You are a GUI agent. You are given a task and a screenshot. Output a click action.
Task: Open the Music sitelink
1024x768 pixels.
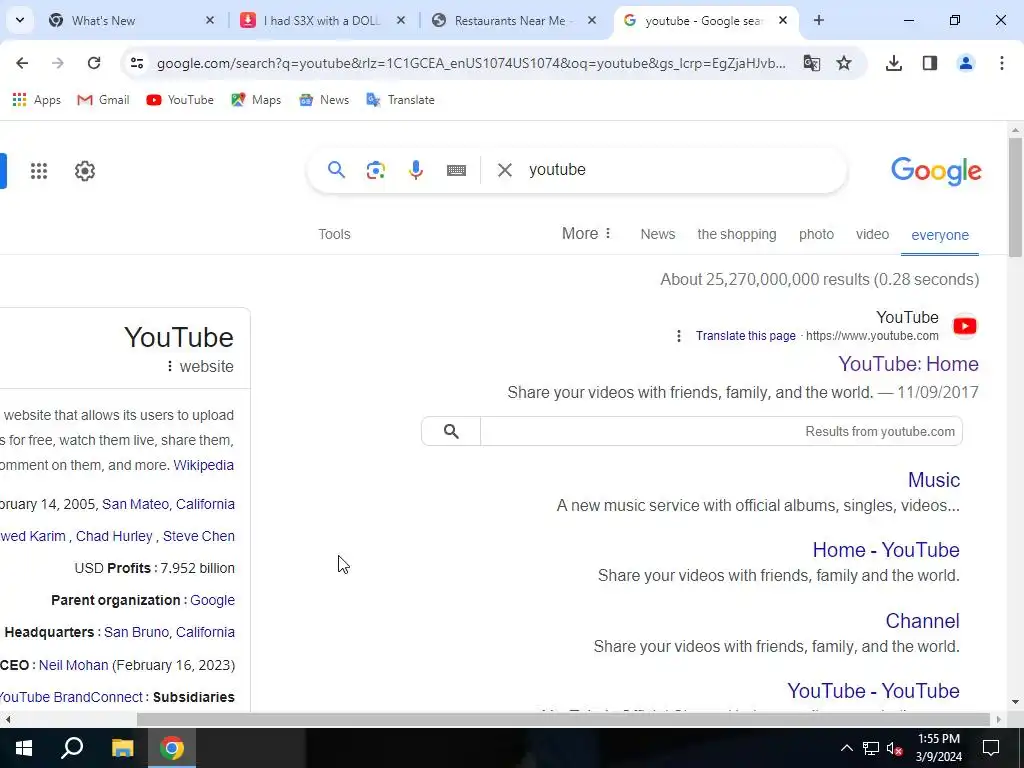pos(933,480)
